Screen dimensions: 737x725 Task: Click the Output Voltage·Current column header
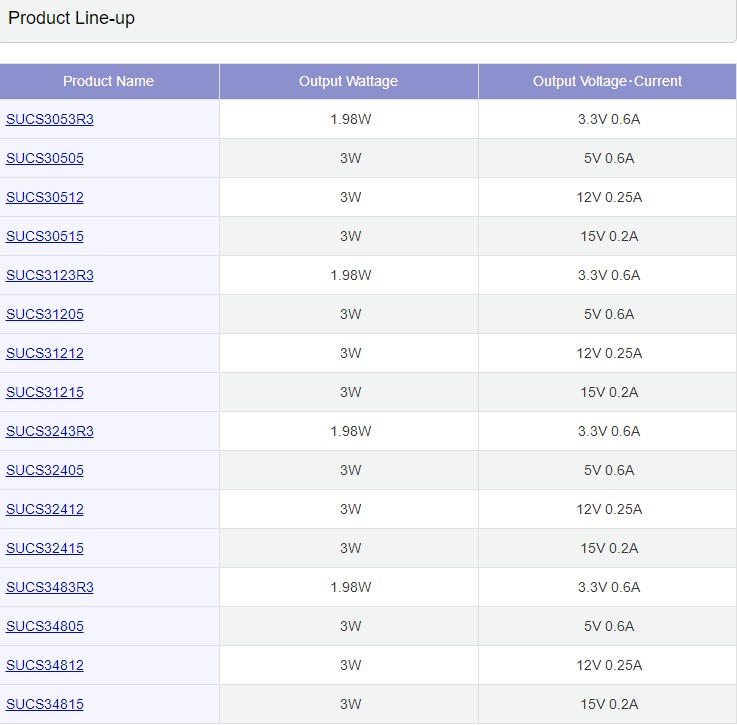(x=607, y=81)
